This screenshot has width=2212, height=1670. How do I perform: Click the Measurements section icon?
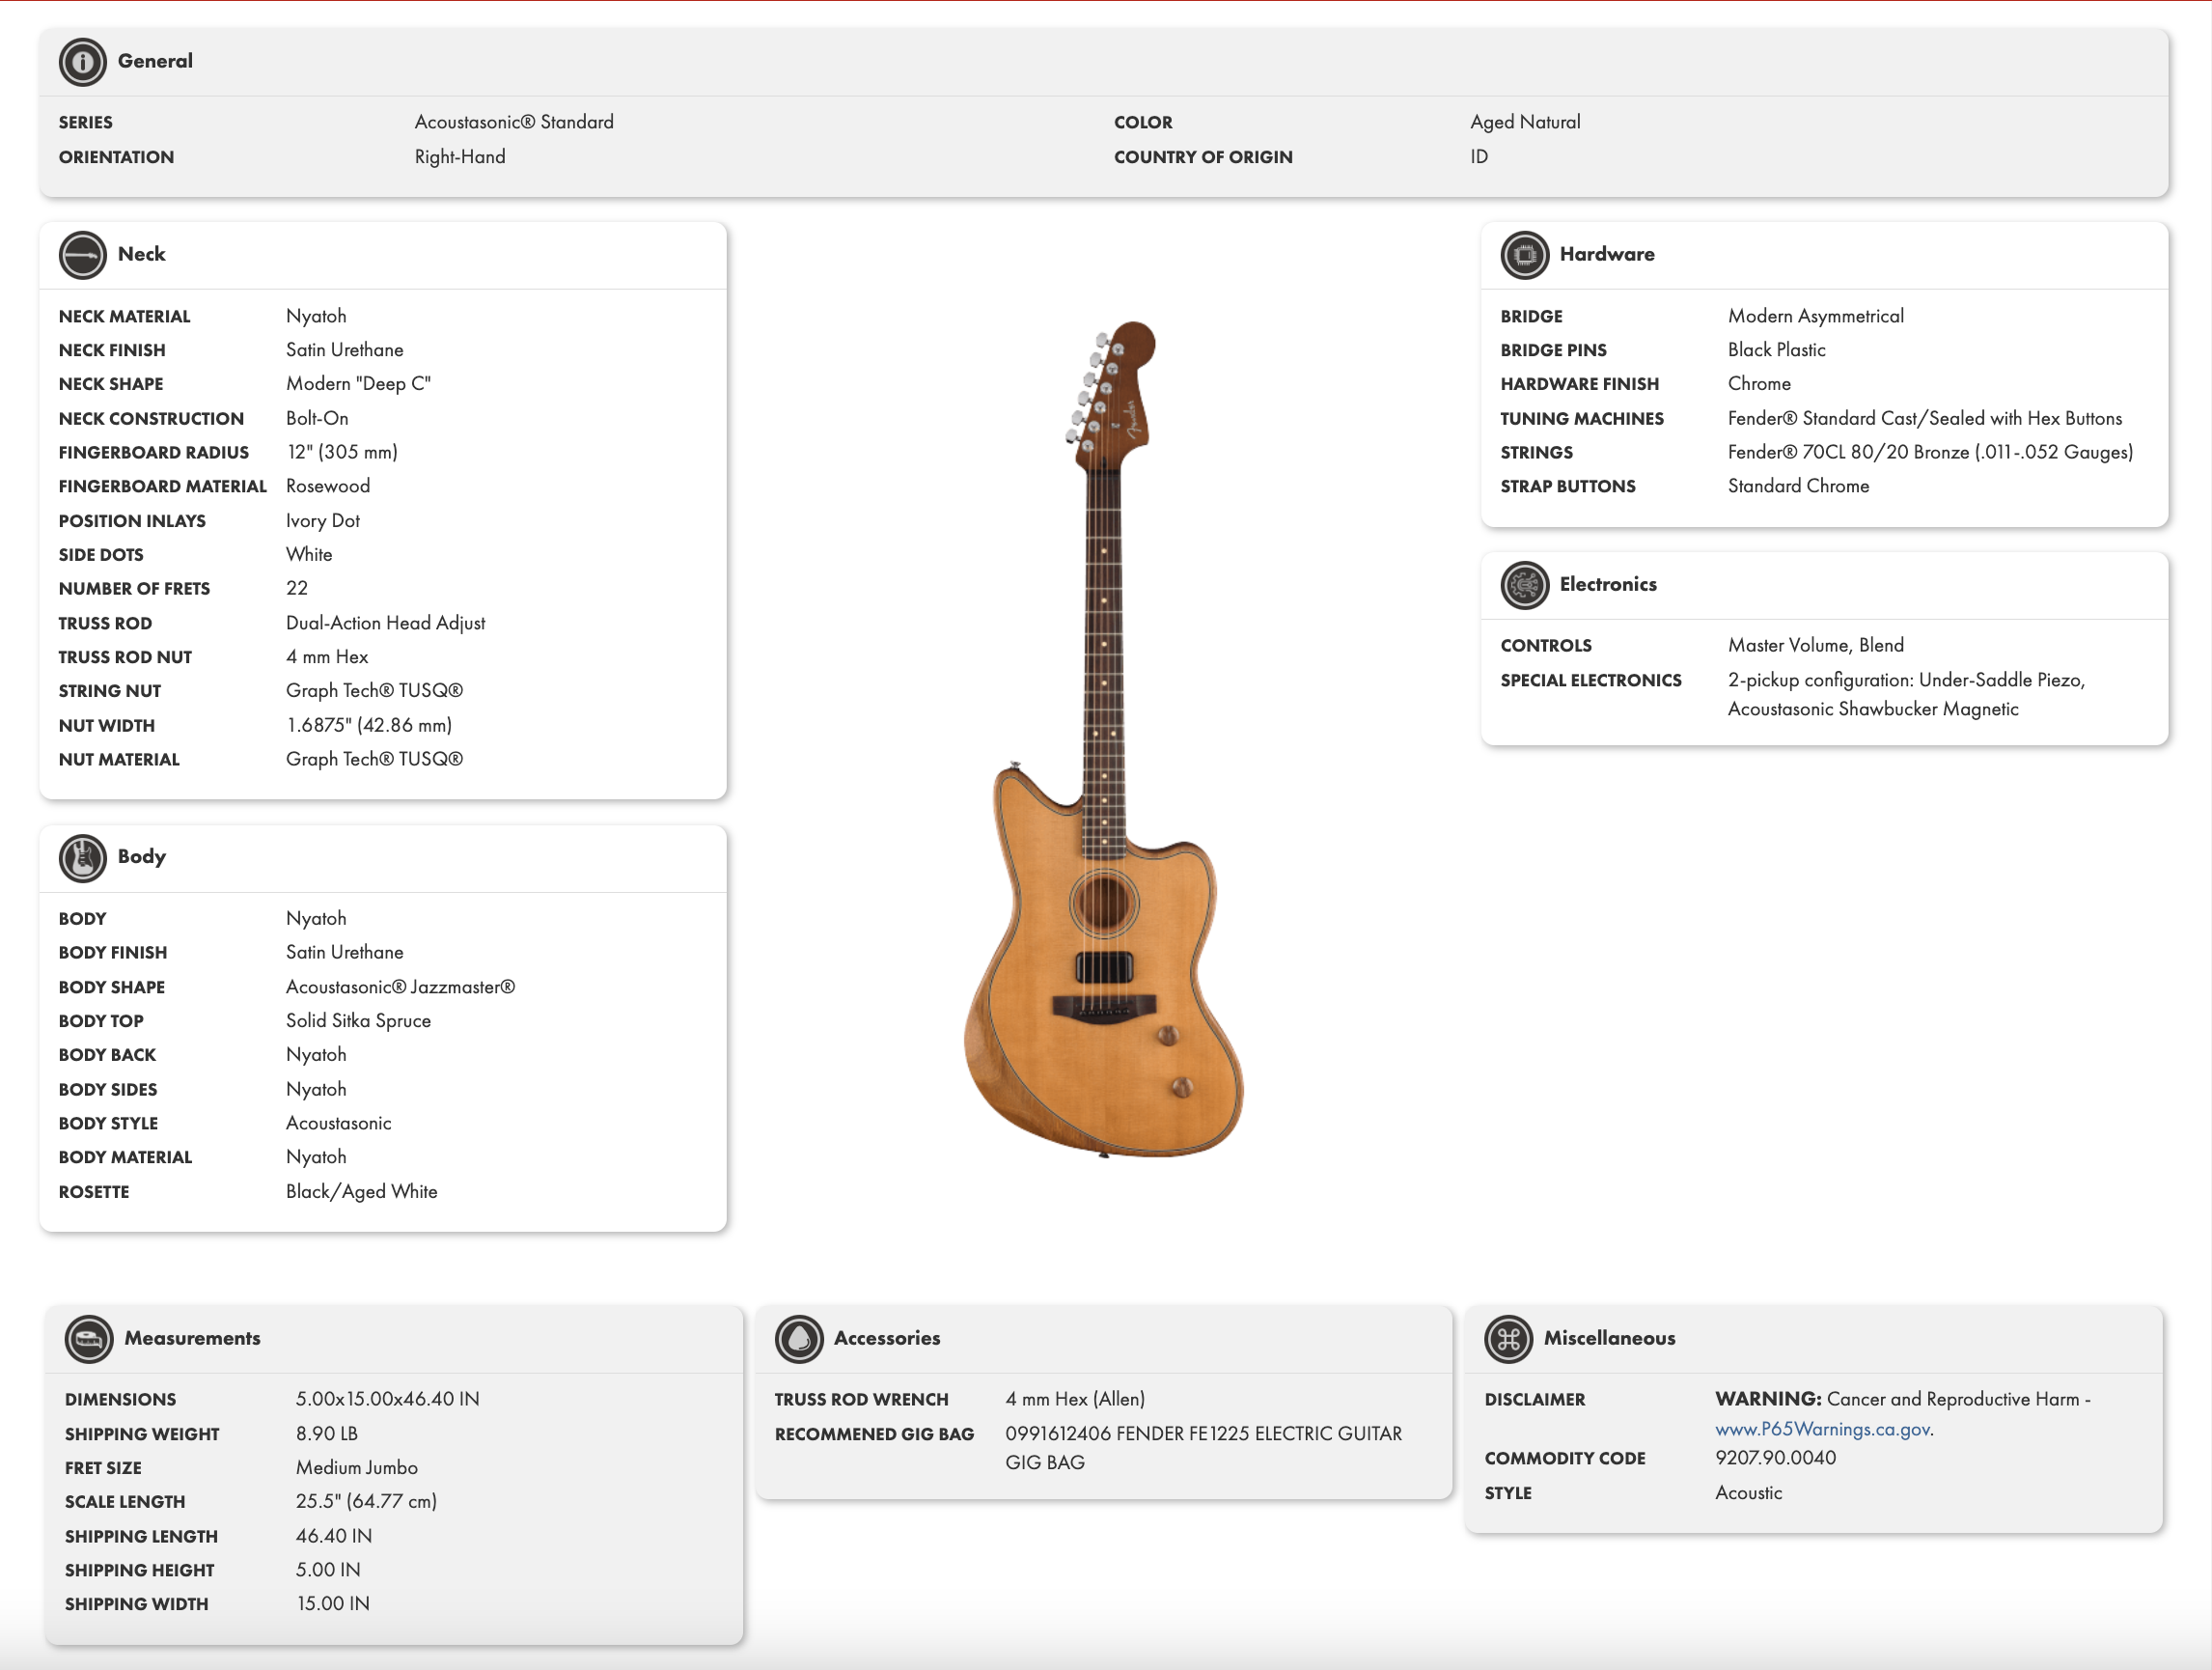pos(89,1339)
